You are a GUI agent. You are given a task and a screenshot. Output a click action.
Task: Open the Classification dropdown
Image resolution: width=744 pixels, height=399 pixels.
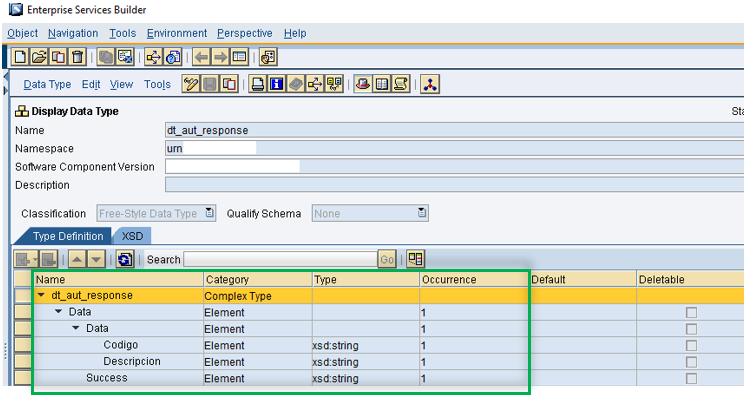[x=209, y=213]
